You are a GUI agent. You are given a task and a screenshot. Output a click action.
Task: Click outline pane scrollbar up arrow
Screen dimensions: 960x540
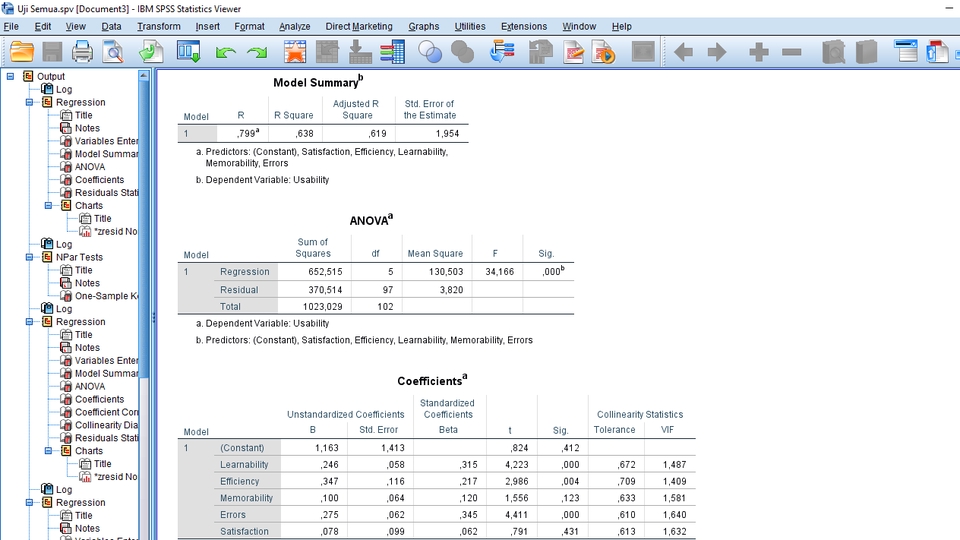coord(144,76)
